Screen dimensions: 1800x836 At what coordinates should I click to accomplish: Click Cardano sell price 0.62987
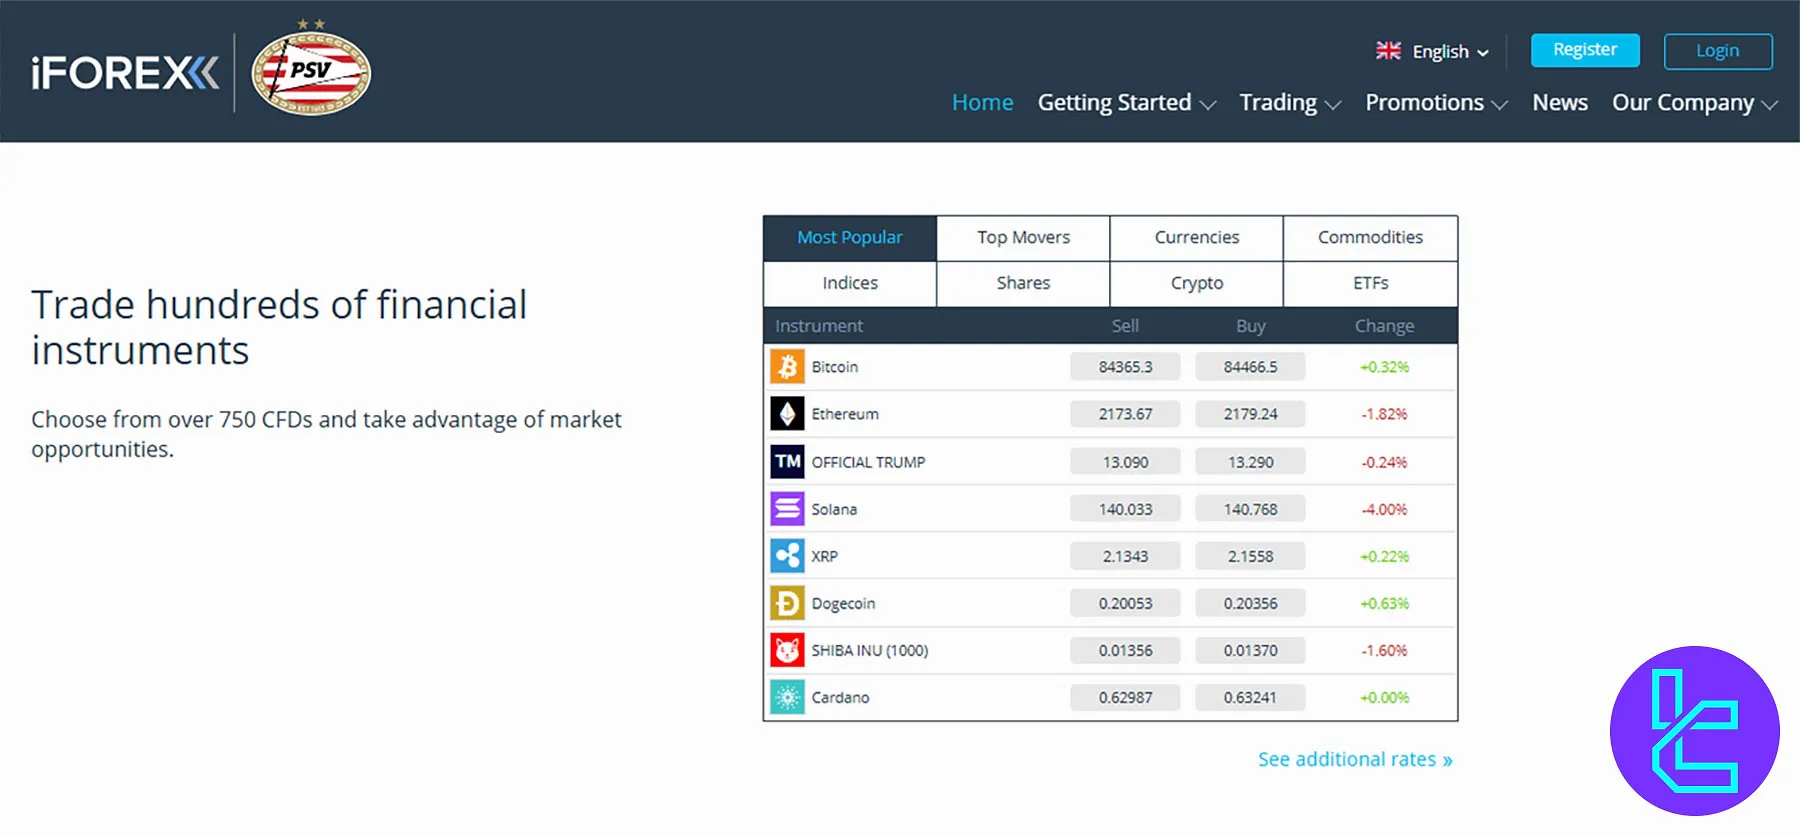[1125, 698]
